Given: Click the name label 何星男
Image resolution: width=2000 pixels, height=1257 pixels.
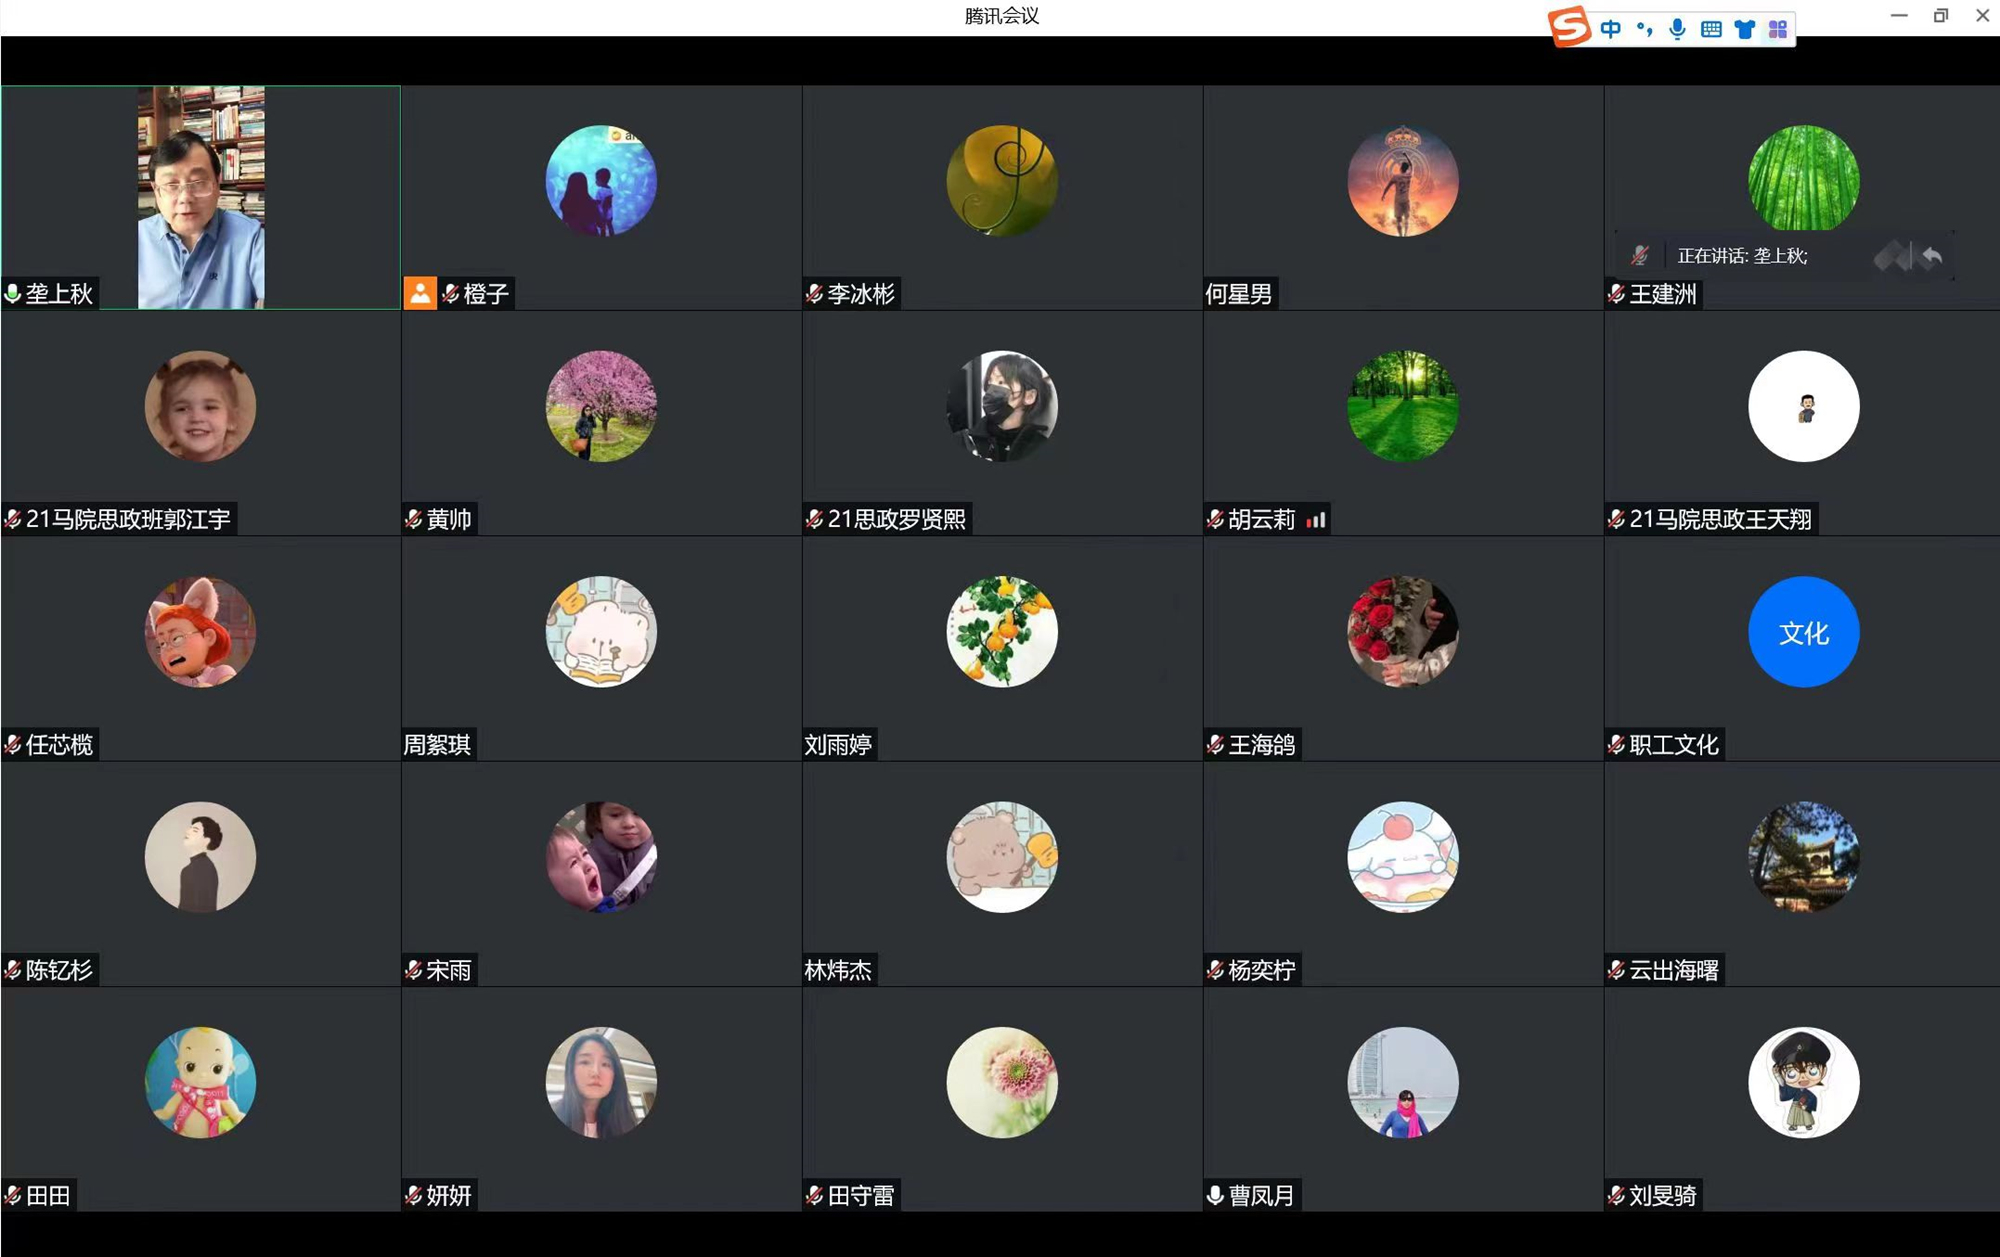Looking at the screenshot, I should click(1238, 294).
